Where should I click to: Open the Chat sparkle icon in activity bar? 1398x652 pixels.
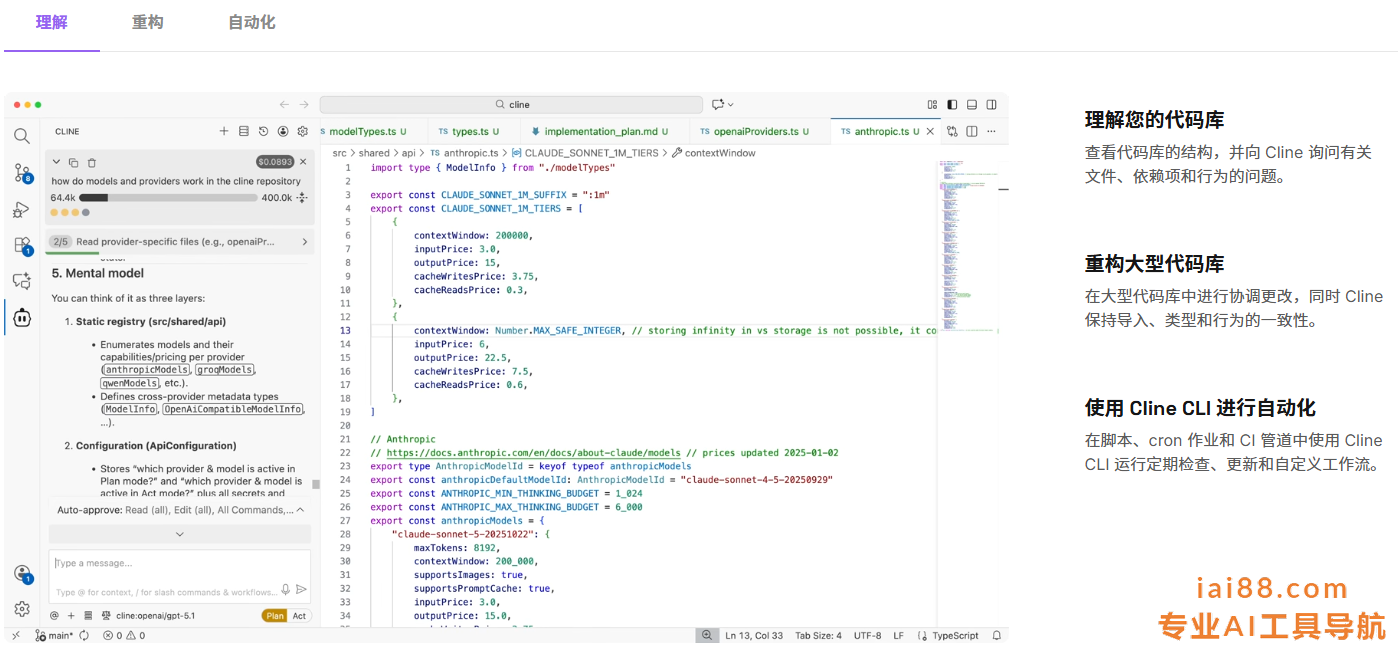[x=21, y=281]
